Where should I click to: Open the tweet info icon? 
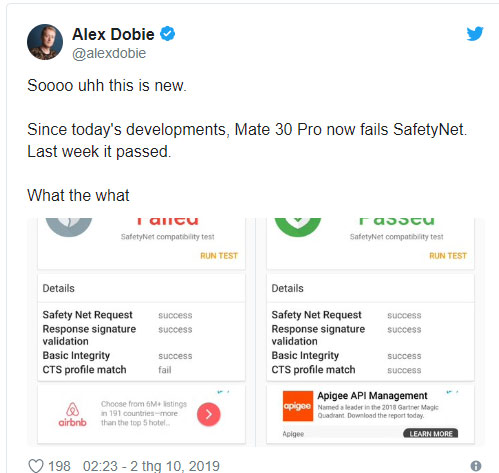tap(476, 466)
